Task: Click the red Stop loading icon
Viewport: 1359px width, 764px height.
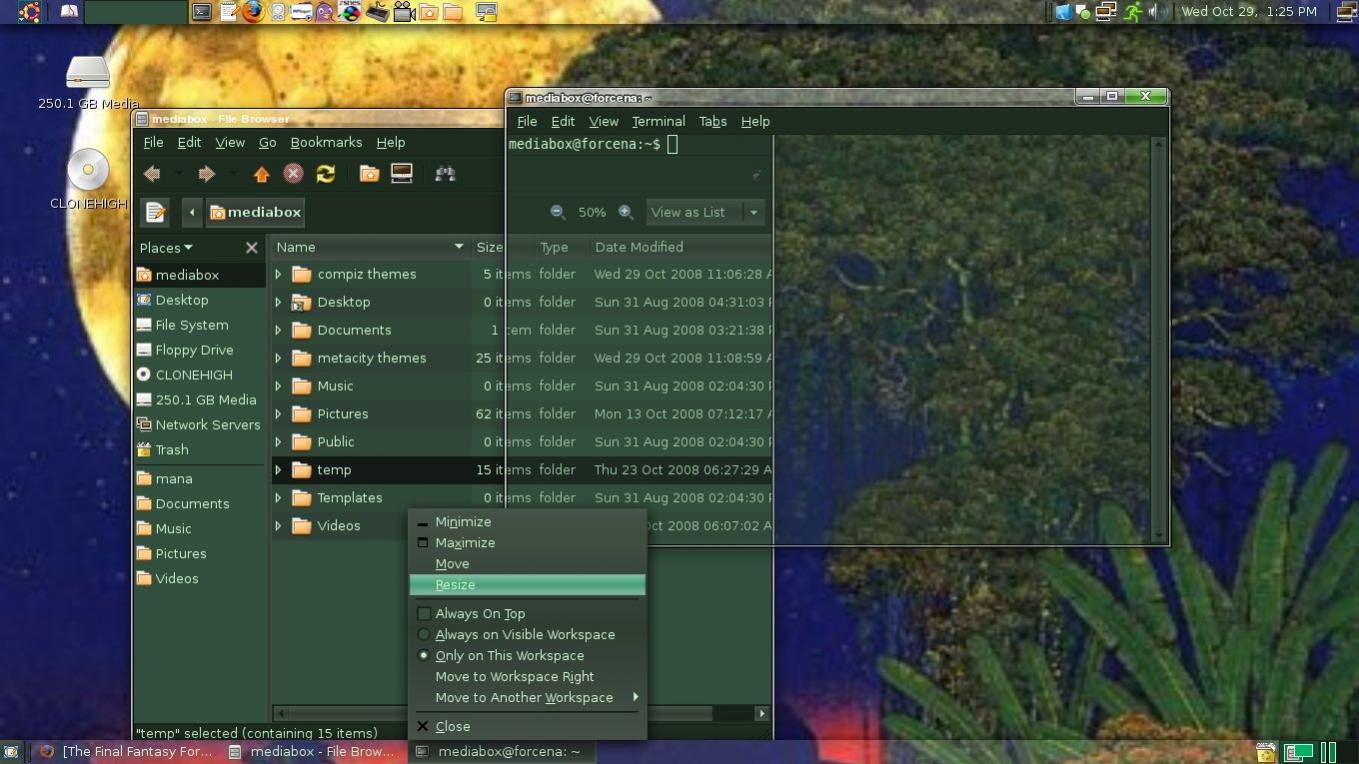Action: tap(293, 174)
